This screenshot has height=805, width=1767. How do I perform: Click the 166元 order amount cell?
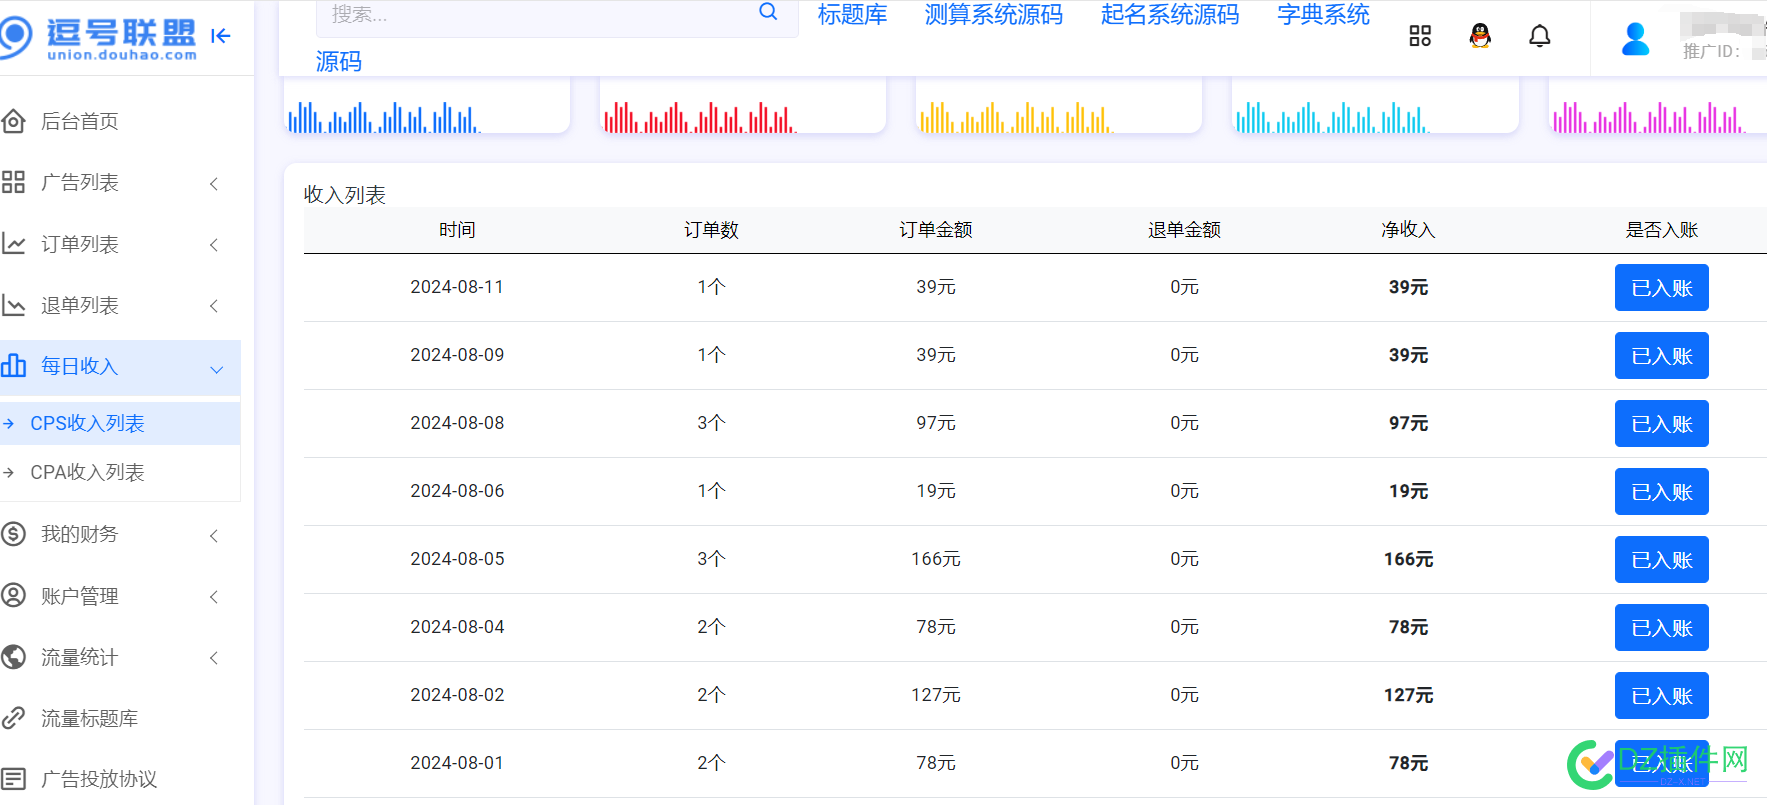[x=936, y=559]
